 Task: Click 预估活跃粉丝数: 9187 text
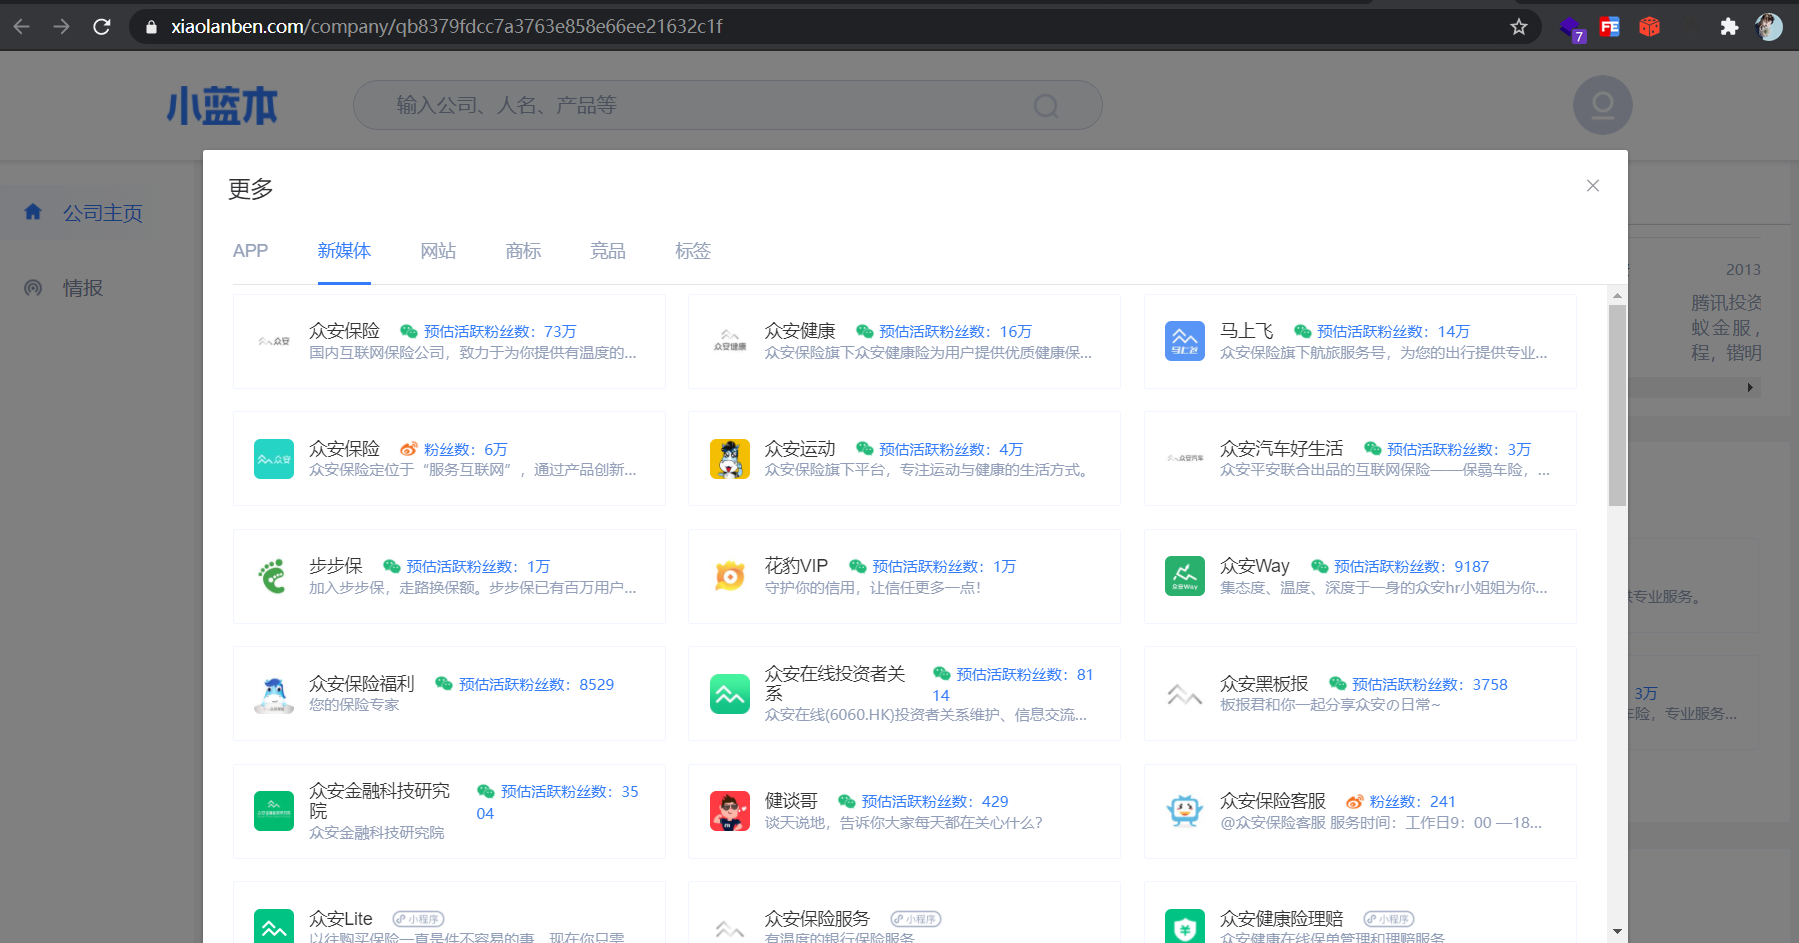pos(1412,567)
